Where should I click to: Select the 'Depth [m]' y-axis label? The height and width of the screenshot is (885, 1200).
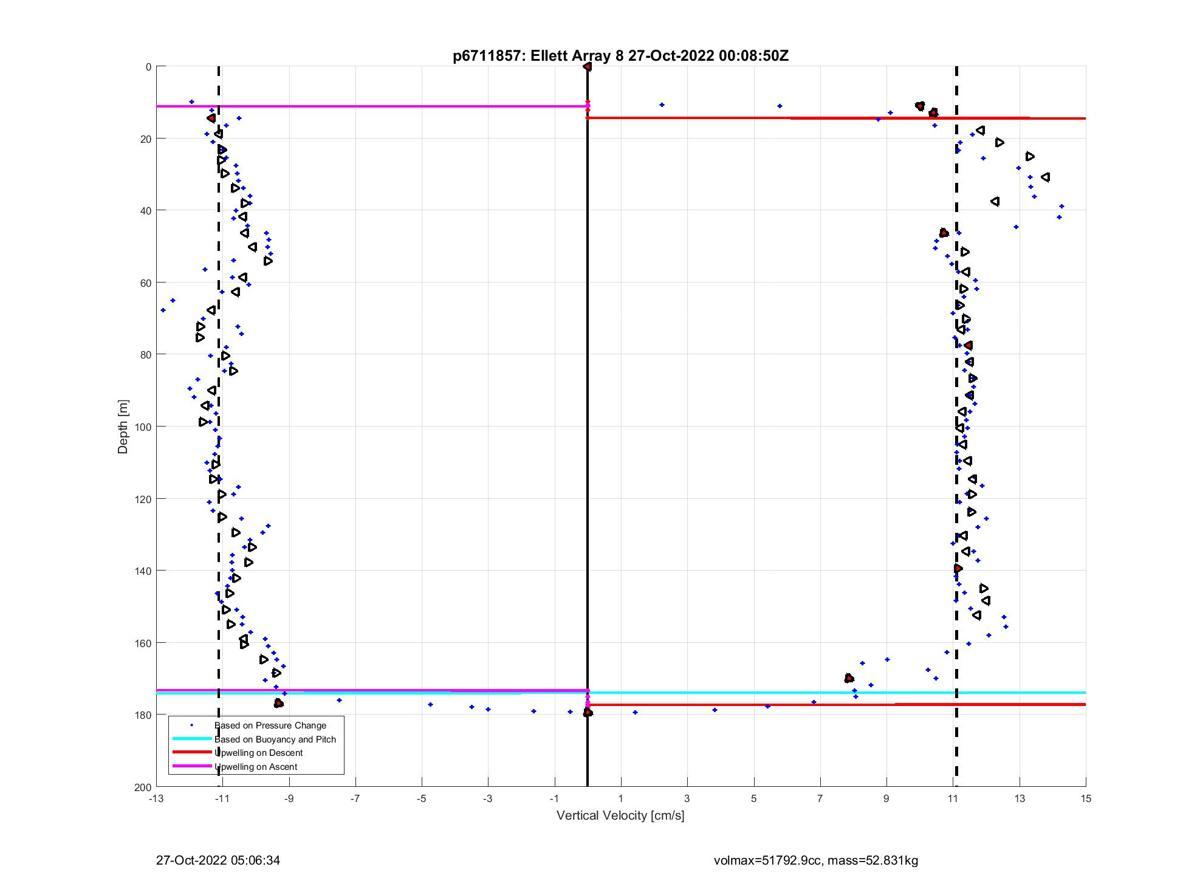point(124,426)
